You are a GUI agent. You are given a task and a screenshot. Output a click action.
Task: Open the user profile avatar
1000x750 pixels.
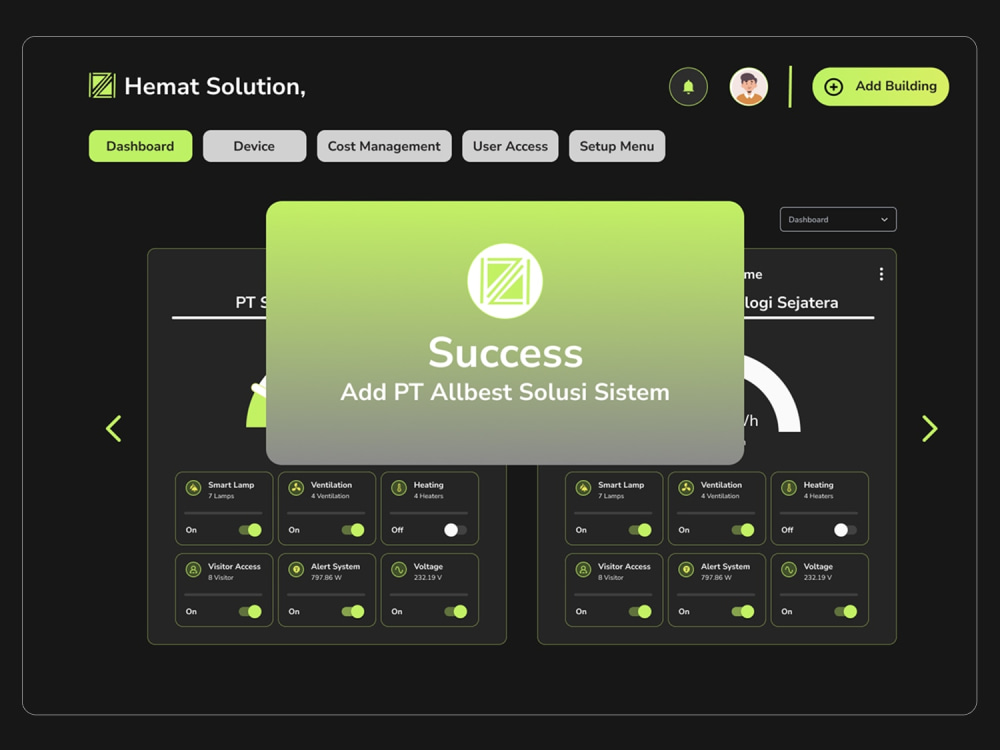pos(749,86)
